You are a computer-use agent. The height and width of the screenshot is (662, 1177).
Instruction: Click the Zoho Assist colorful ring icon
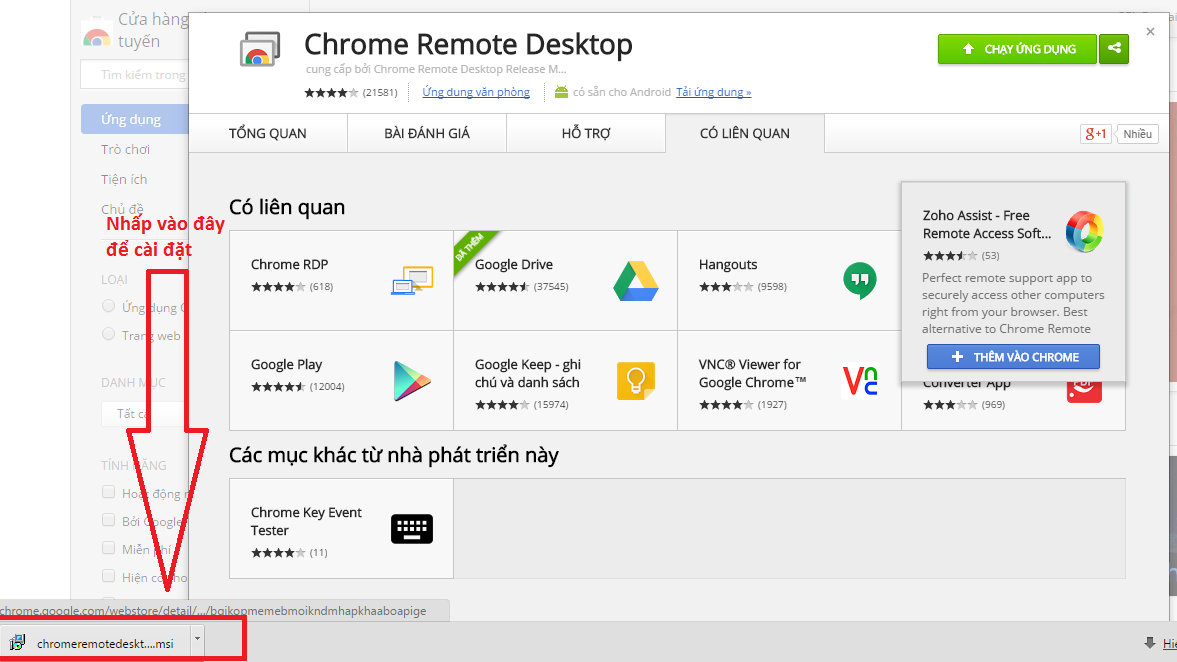tap(1084, 230)
